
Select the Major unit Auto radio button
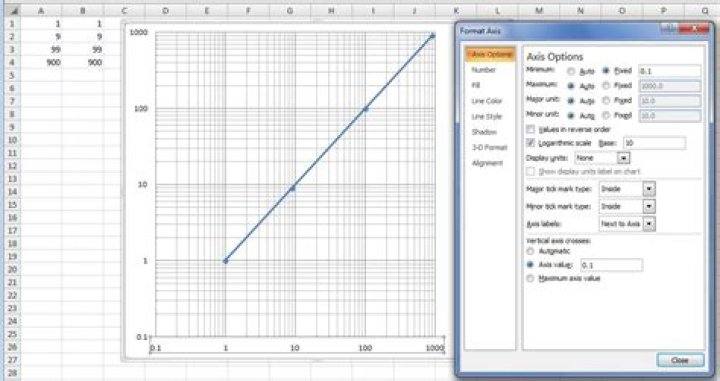571,101
